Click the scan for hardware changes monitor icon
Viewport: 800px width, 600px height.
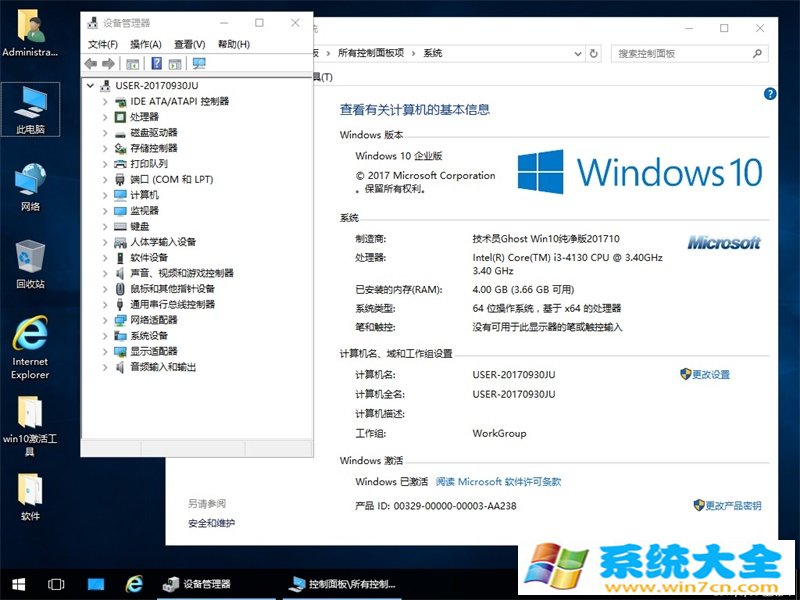click(199, 63)
